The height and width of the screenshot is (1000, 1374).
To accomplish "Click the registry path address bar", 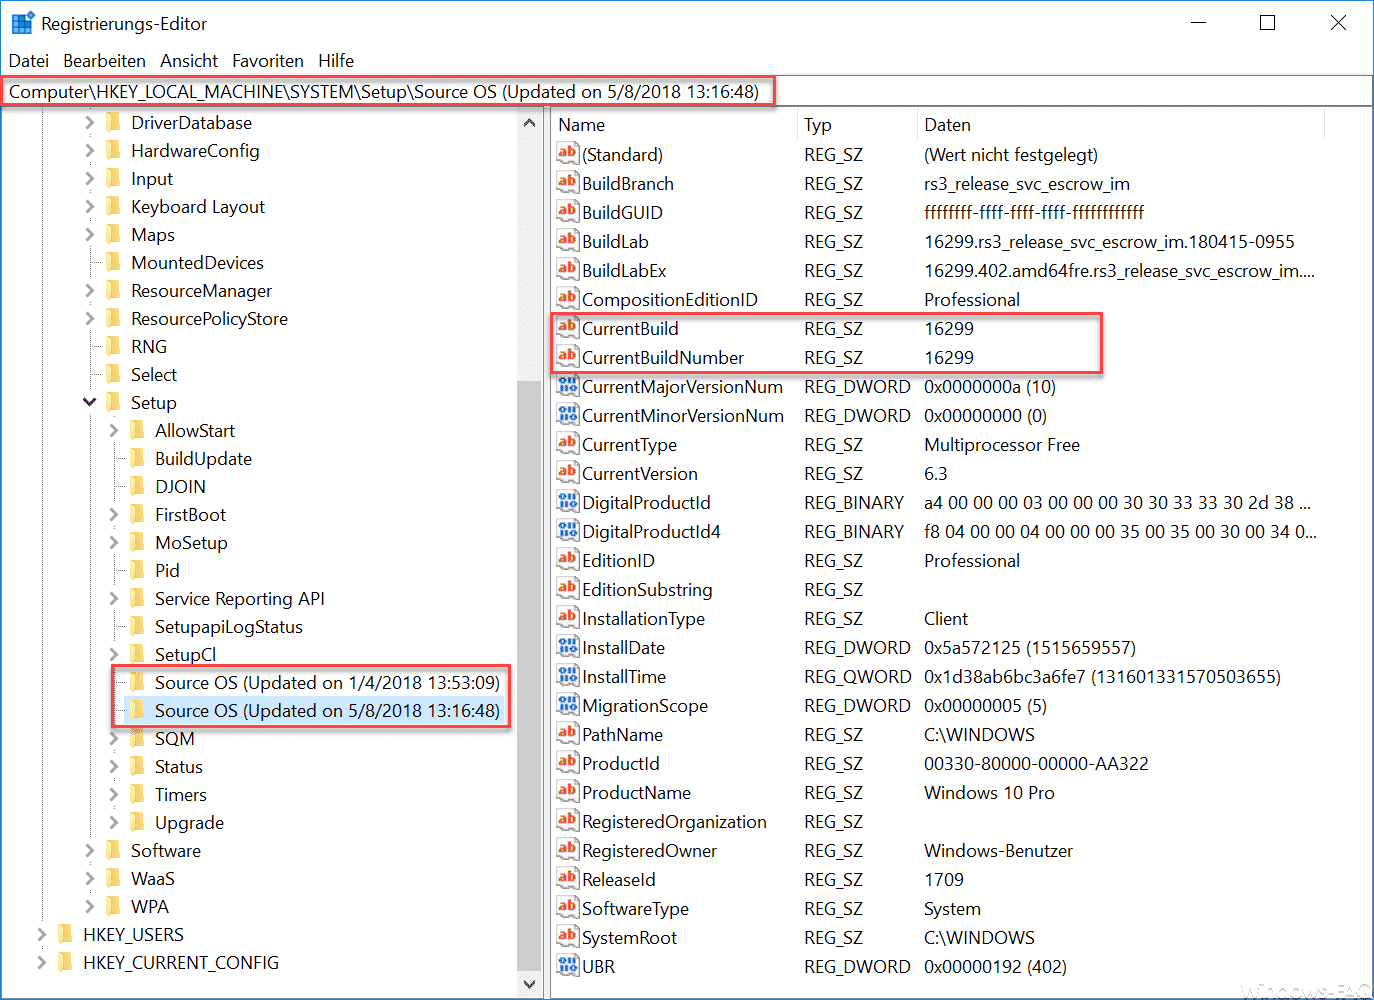I will coord(686,92).
